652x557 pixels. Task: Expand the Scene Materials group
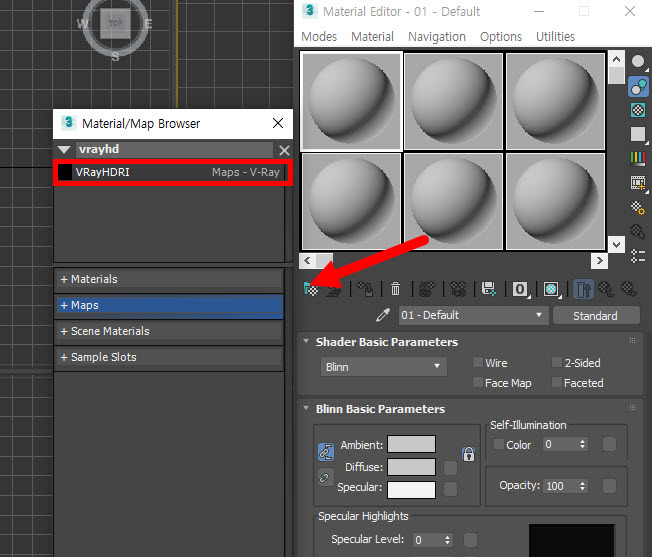tap(169, 331)
